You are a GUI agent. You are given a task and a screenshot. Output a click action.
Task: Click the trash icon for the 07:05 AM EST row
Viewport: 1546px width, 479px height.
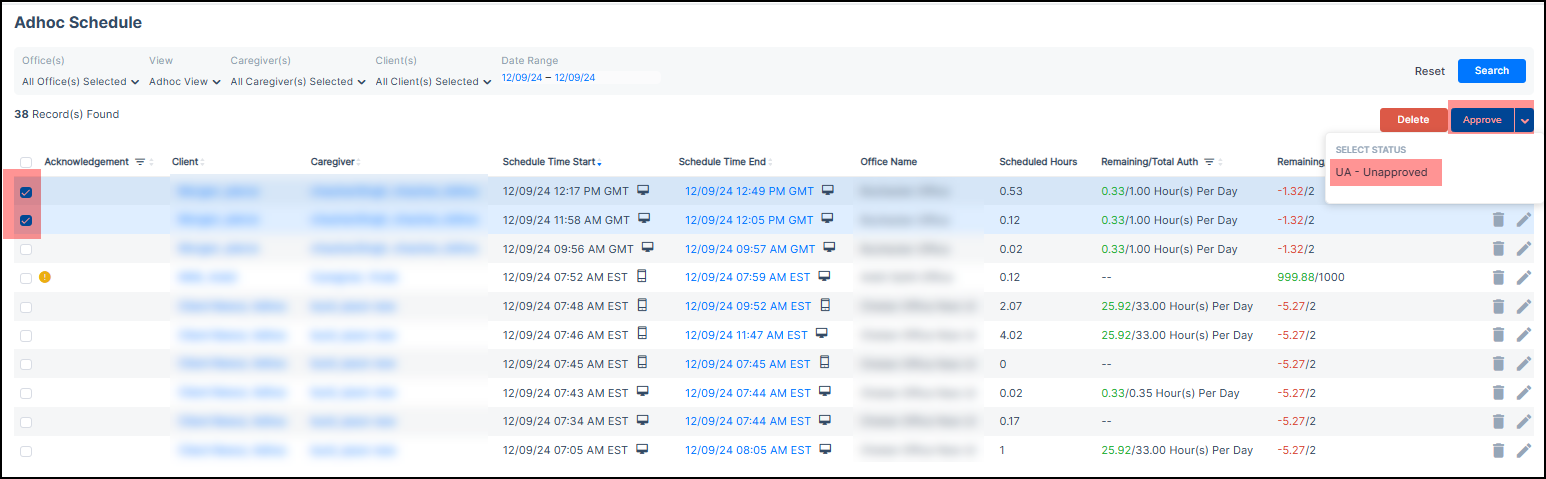(1497, 451)
